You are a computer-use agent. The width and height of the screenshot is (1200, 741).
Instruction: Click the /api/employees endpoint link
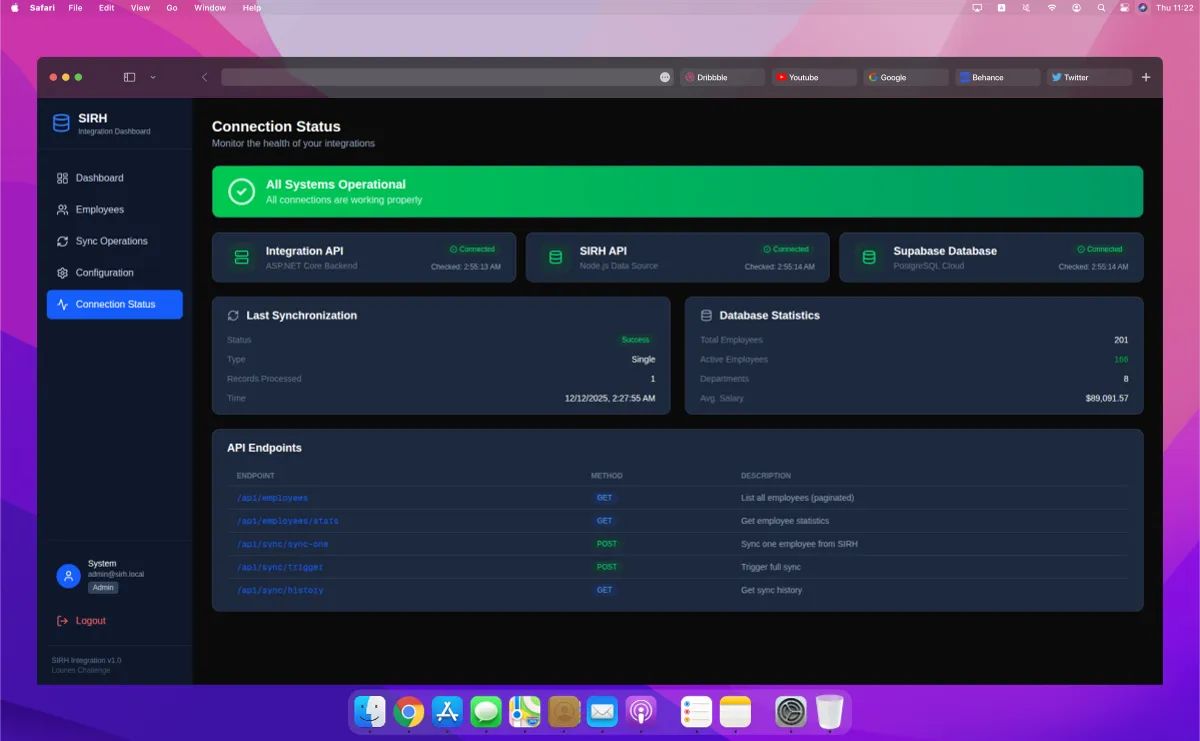(272, 498)
